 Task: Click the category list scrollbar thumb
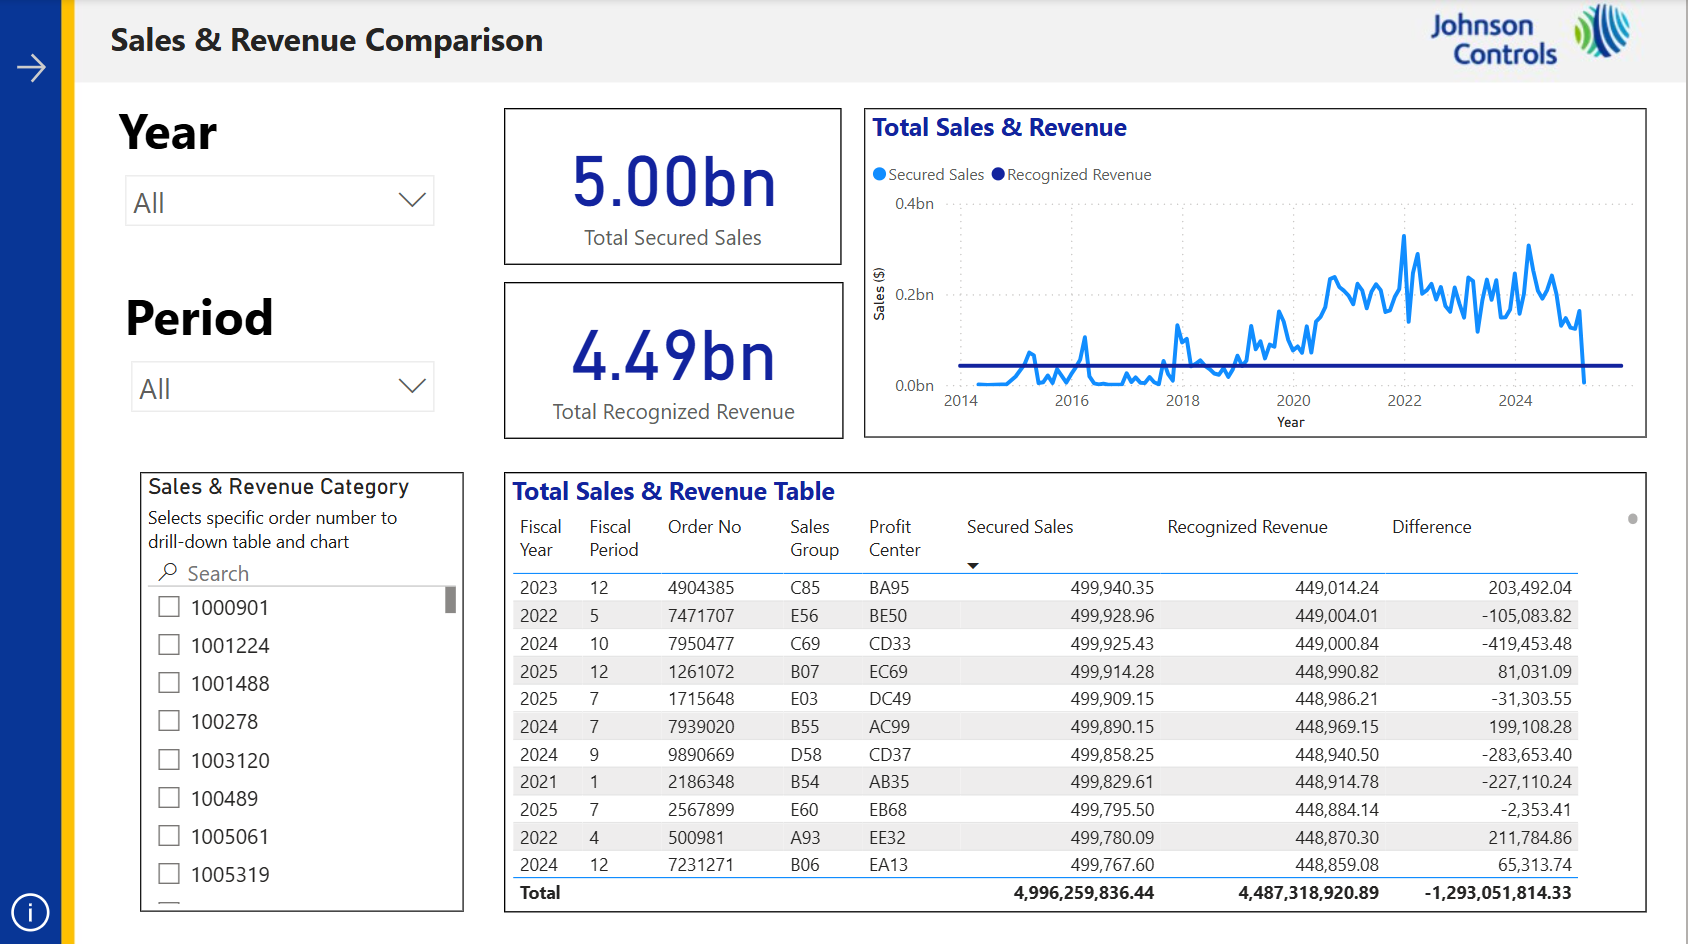[x=451, y=599]
